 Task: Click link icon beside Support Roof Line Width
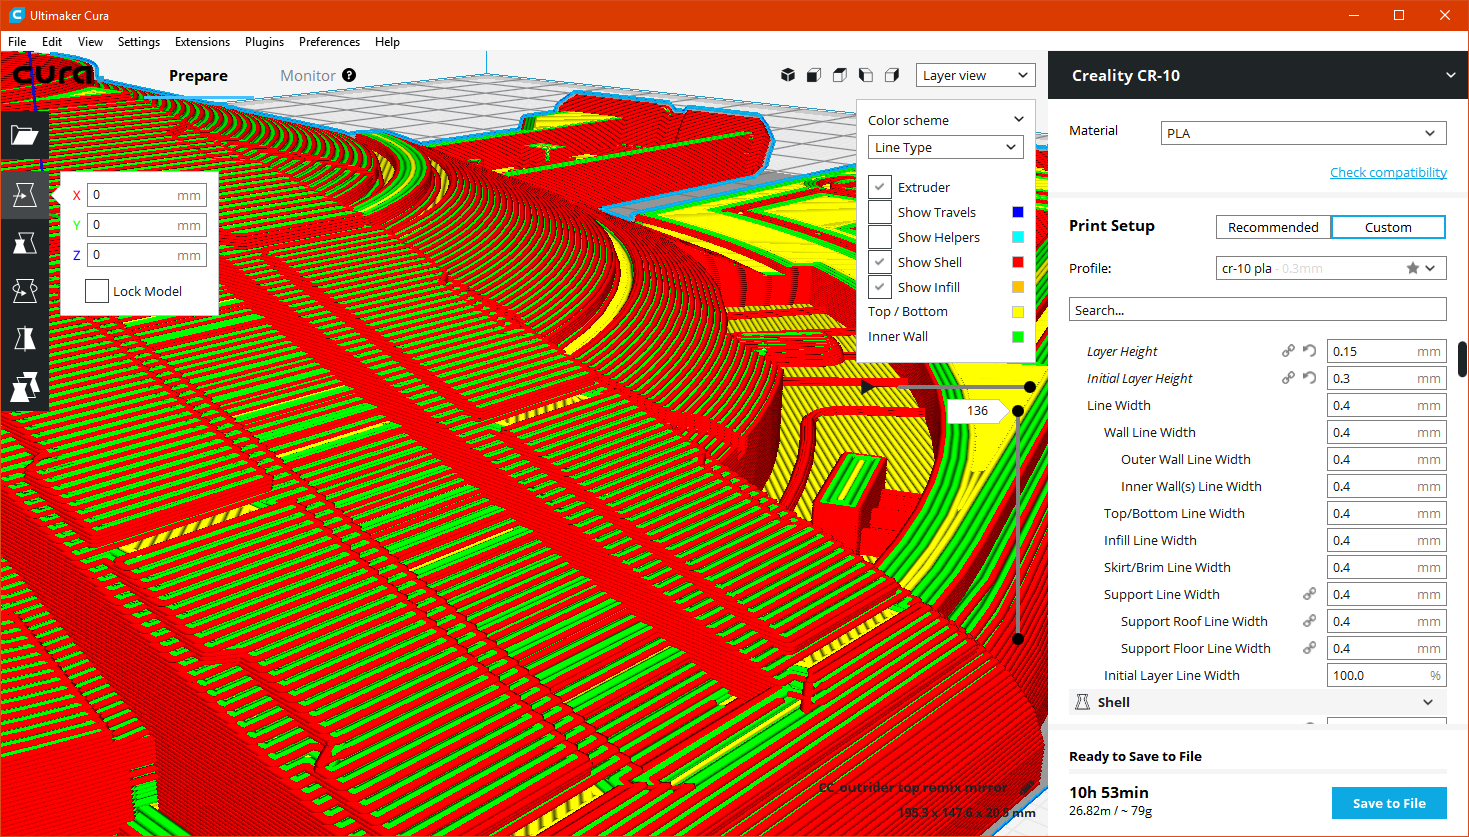1309,621
